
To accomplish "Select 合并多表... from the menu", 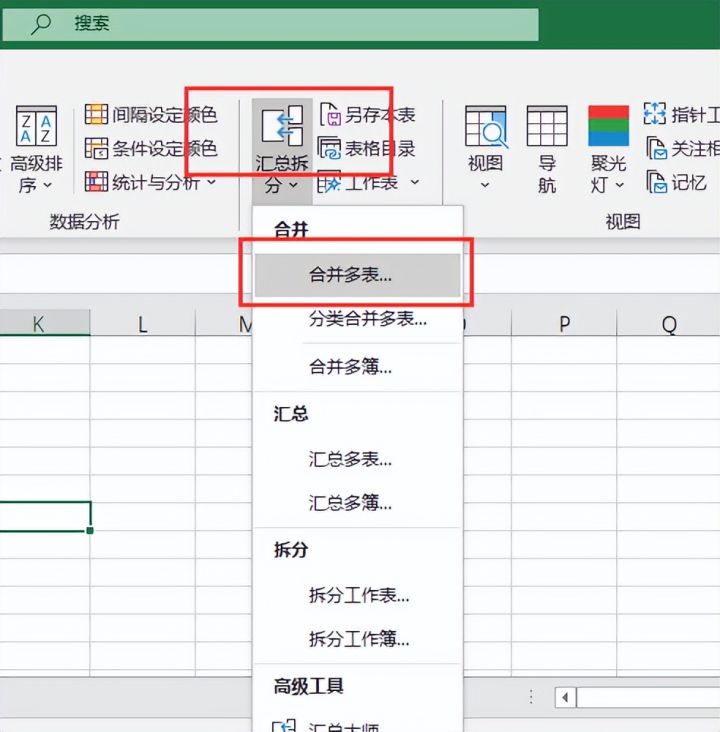I will point(358,275).
